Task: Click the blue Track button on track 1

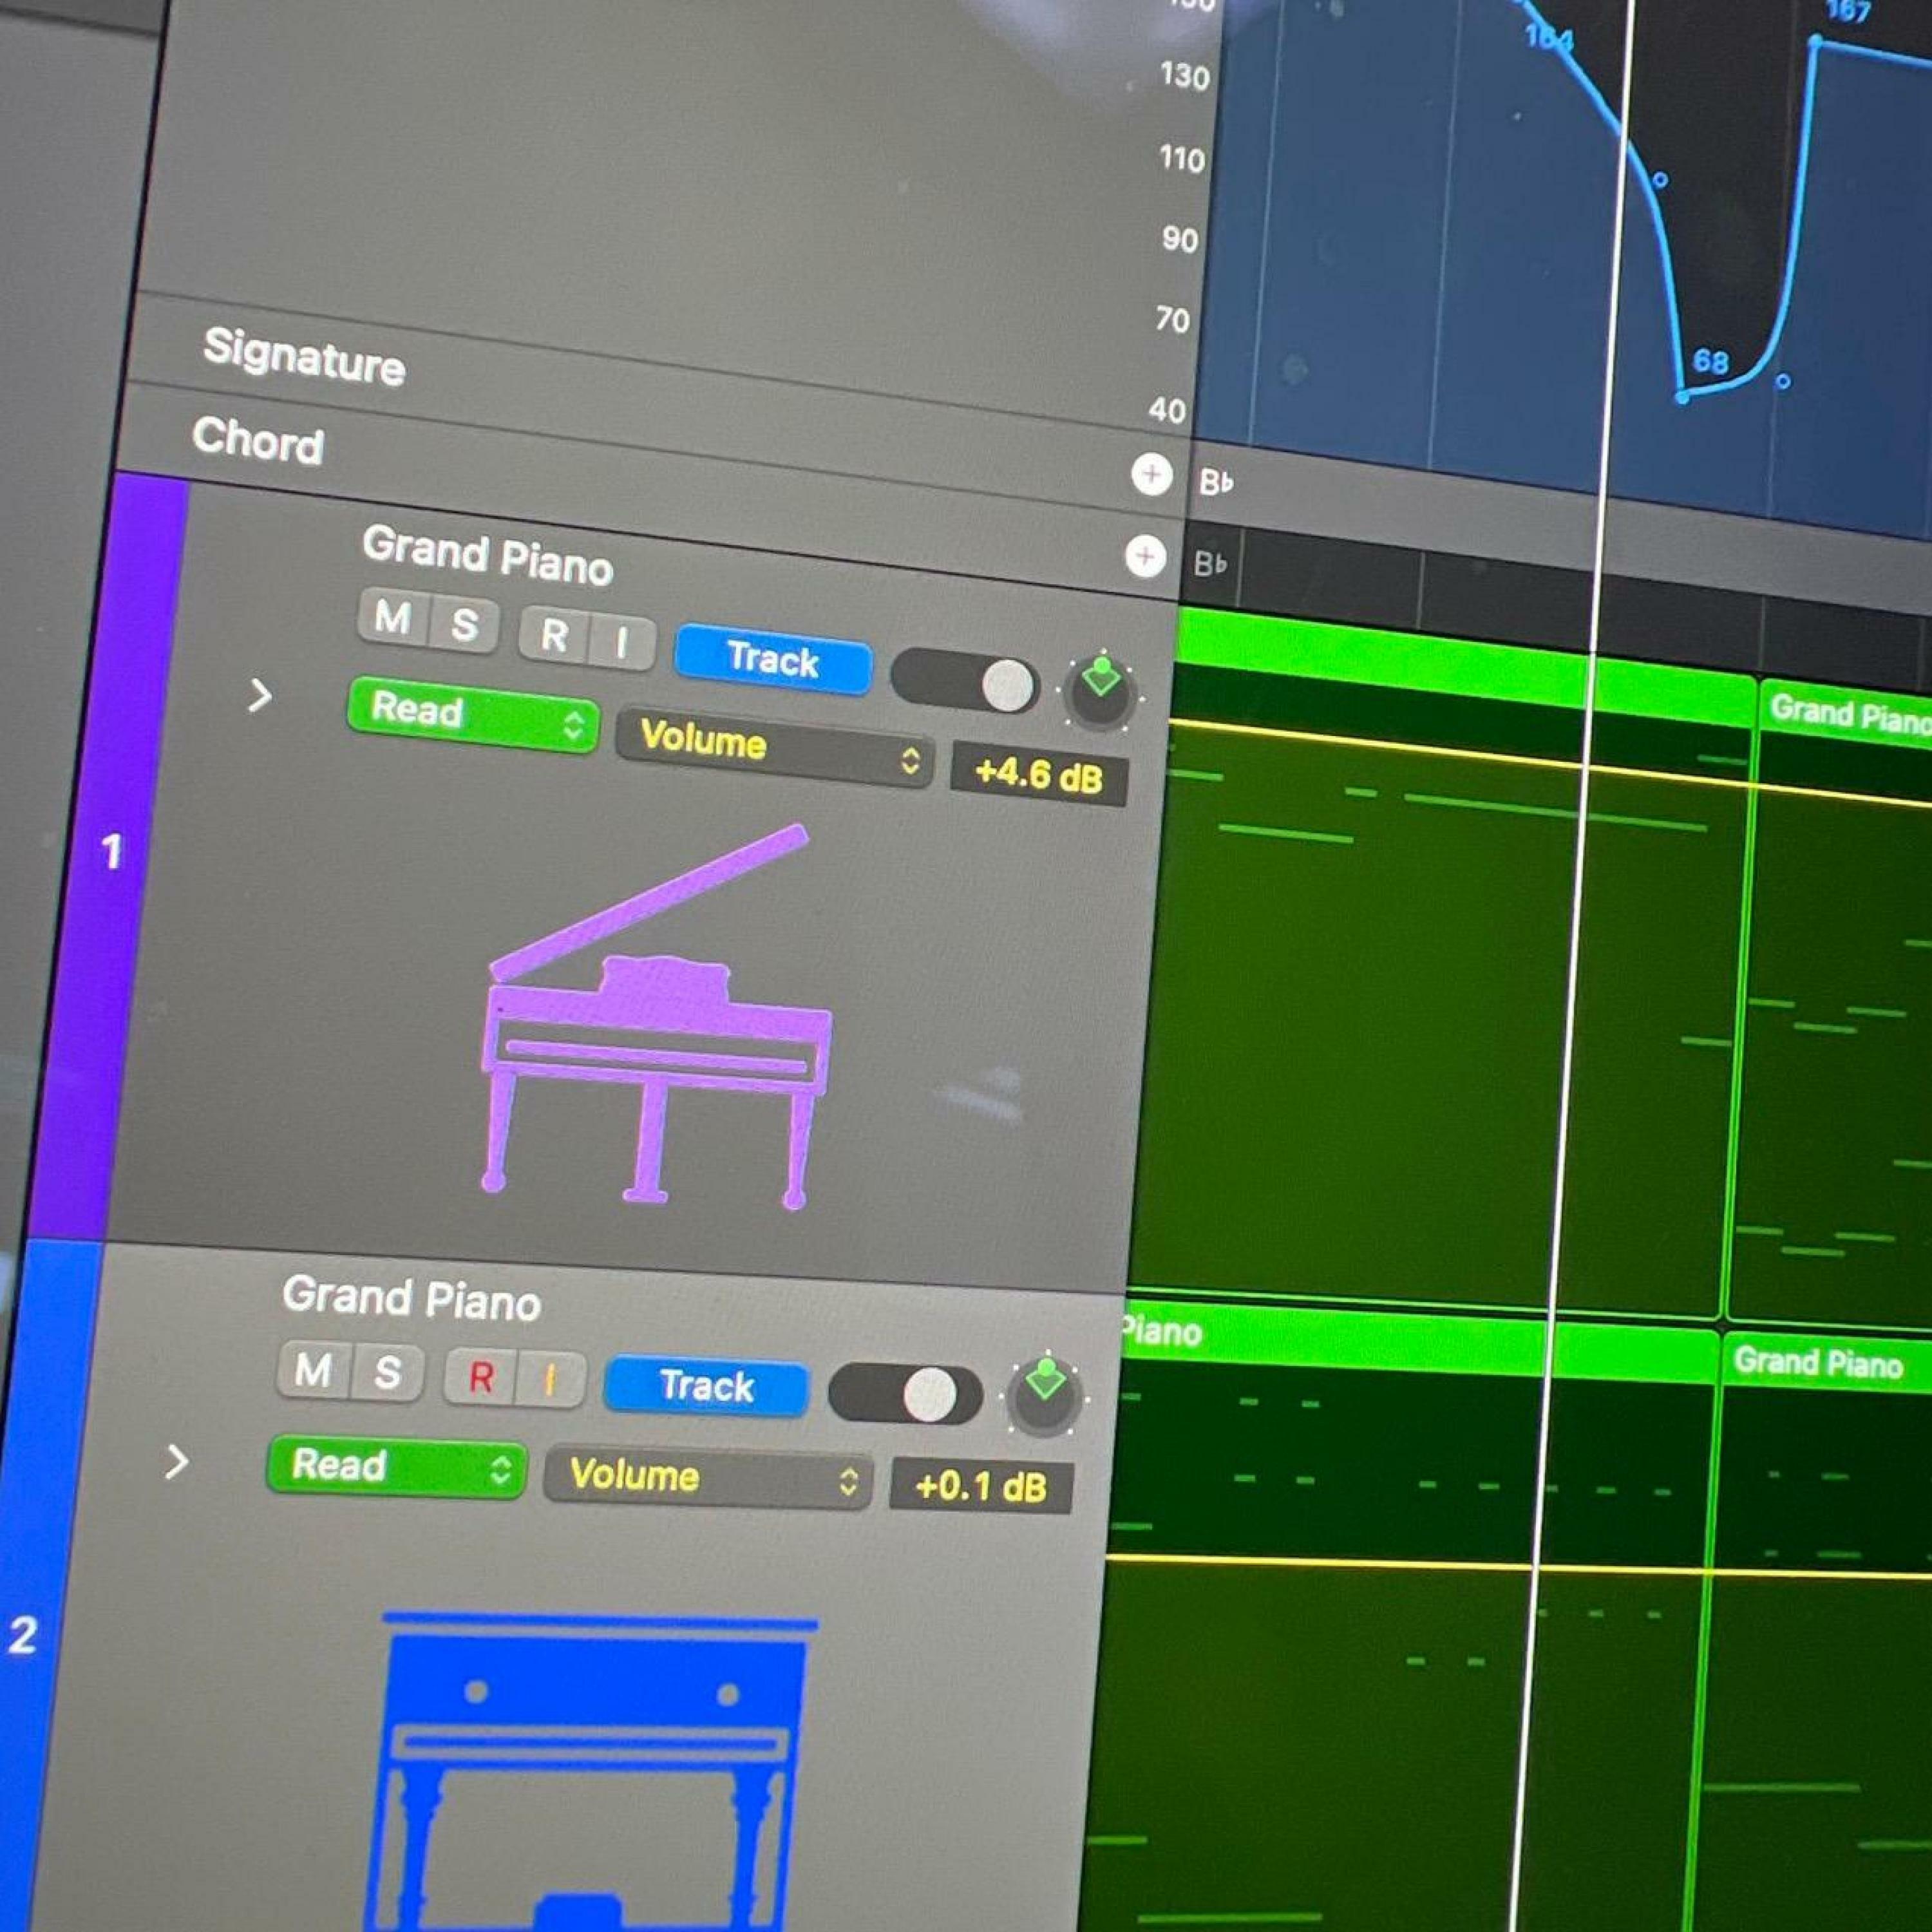Action: click(773, 660)
